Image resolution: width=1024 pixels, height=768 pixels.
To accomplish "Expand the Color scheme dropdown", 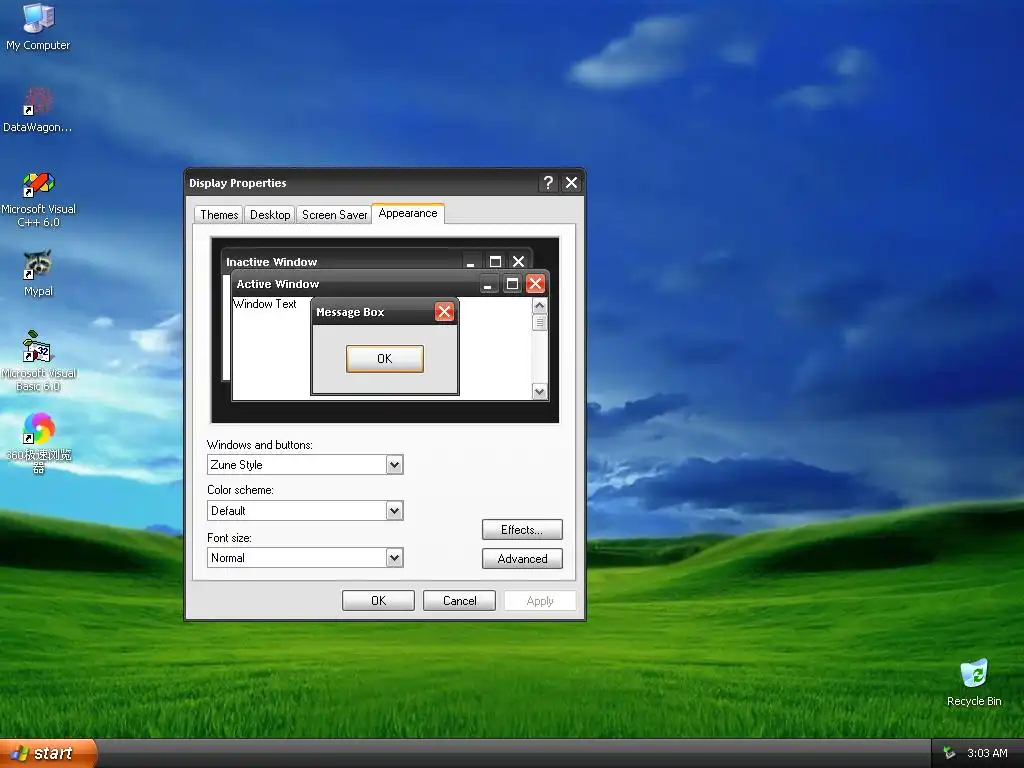I will (x=394, y=511).
